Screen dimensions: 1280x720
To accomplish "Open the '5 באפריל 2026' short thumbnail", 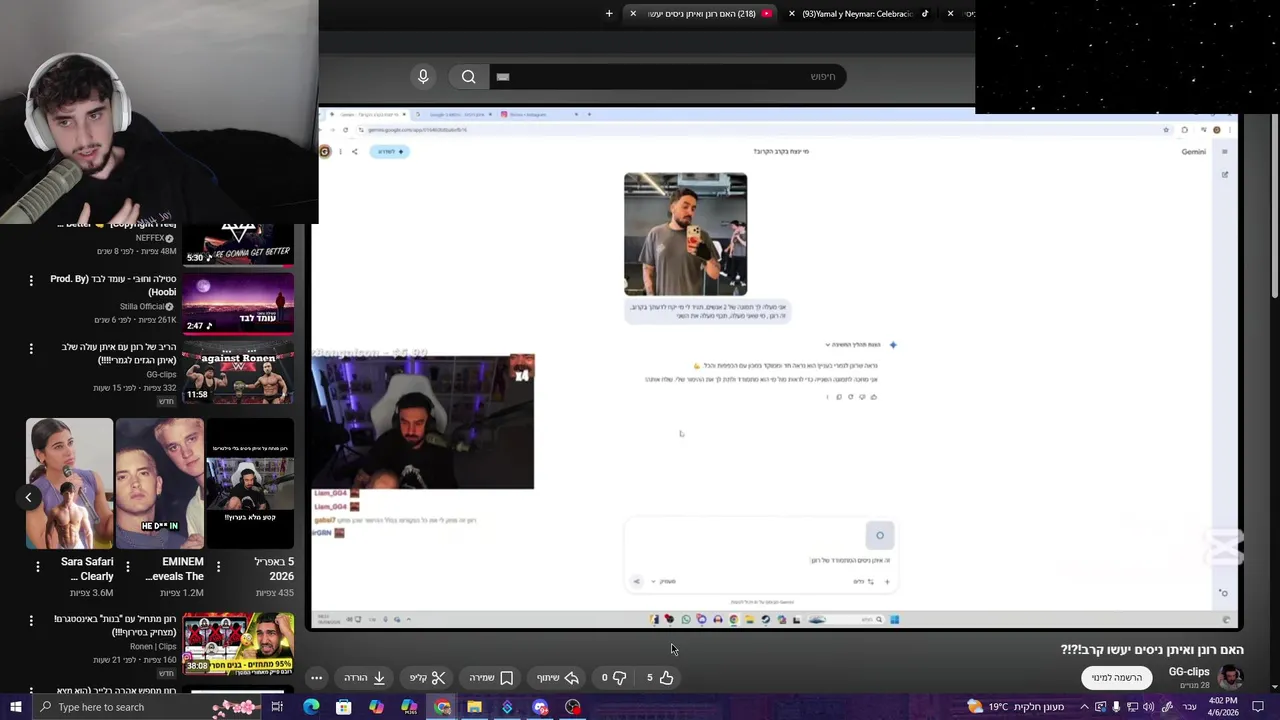I will point(250,484).
